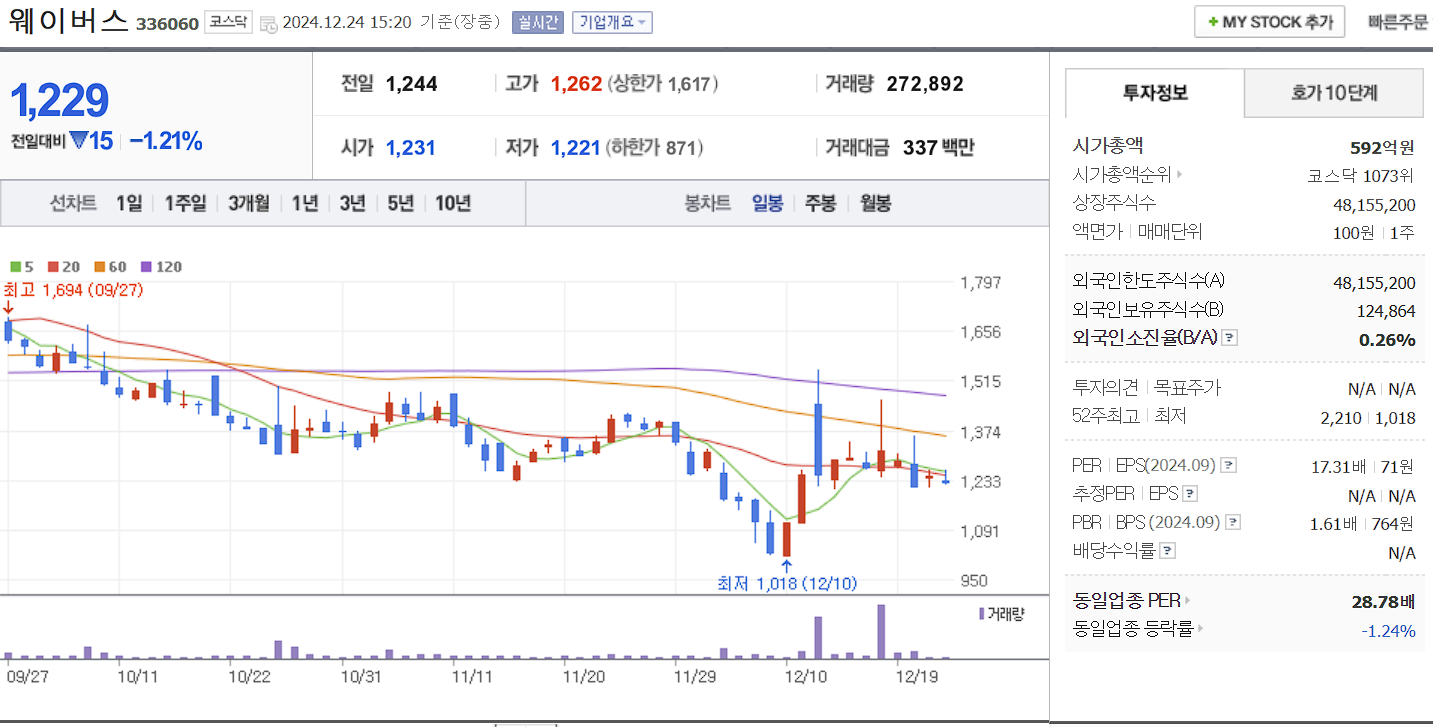This screenshot has width=1433, height=727.
Task: Click the 액면가 value 100원
Action: [1353, 232]
